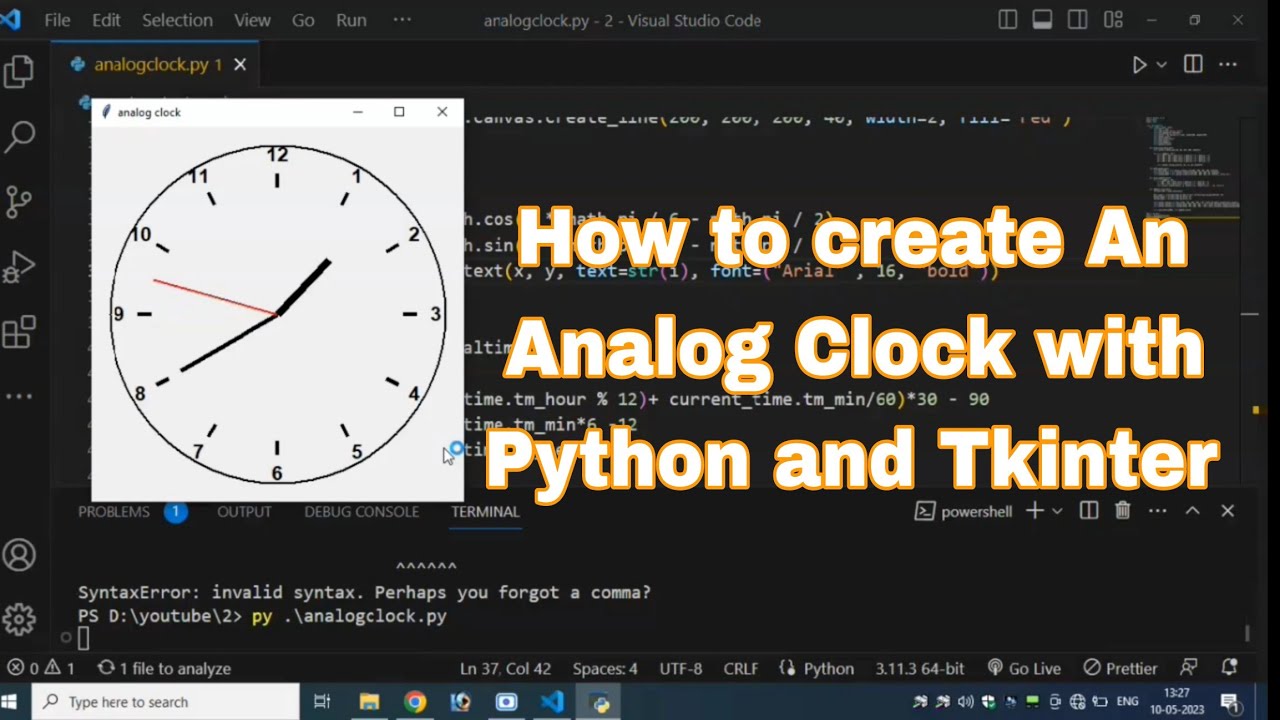Open the Search view in activity bar
This screenshot has width=1280, height=720.
tap(19, 136)
